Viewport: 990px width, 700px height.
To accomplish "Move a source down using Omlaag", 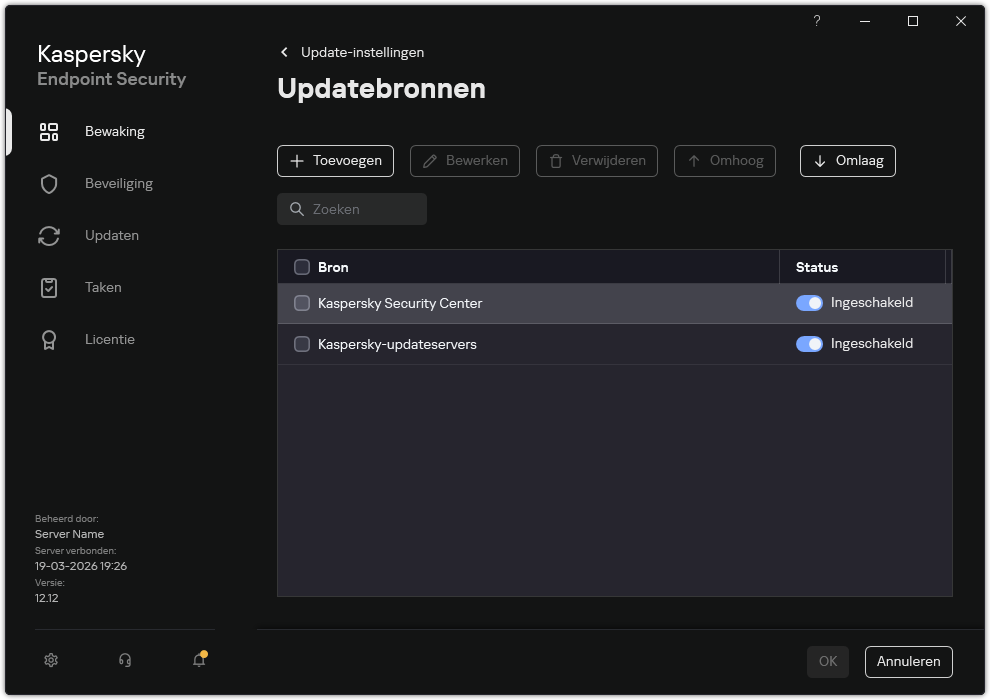I will click(x=847, y=160).
